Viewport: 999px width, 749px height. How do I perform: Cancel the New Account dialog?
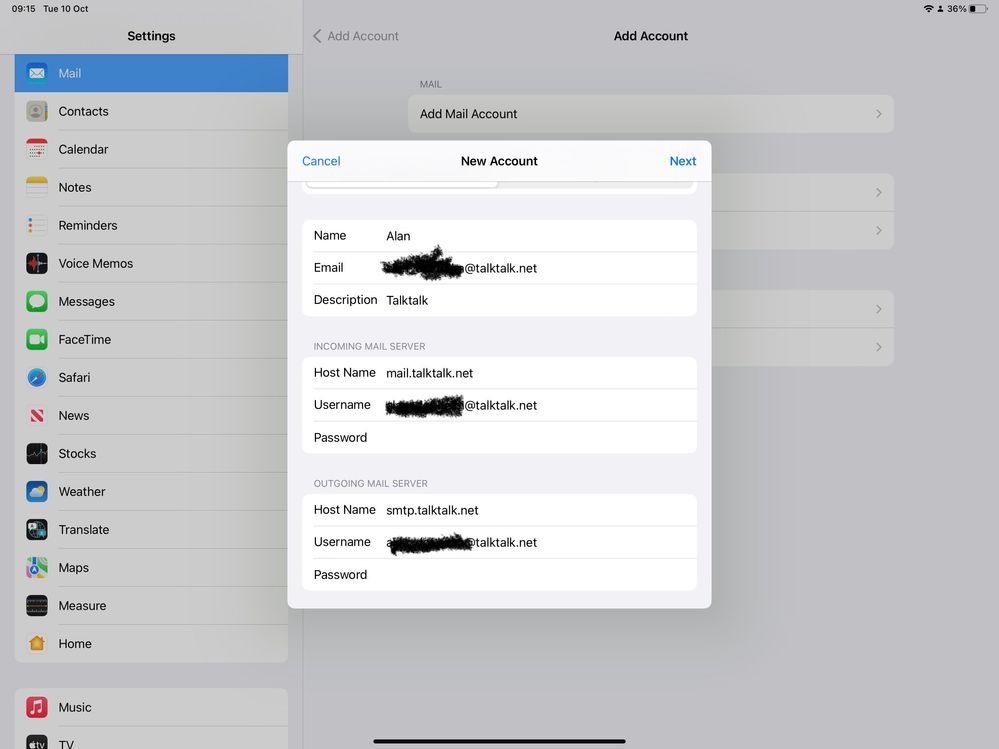(321, 161)
